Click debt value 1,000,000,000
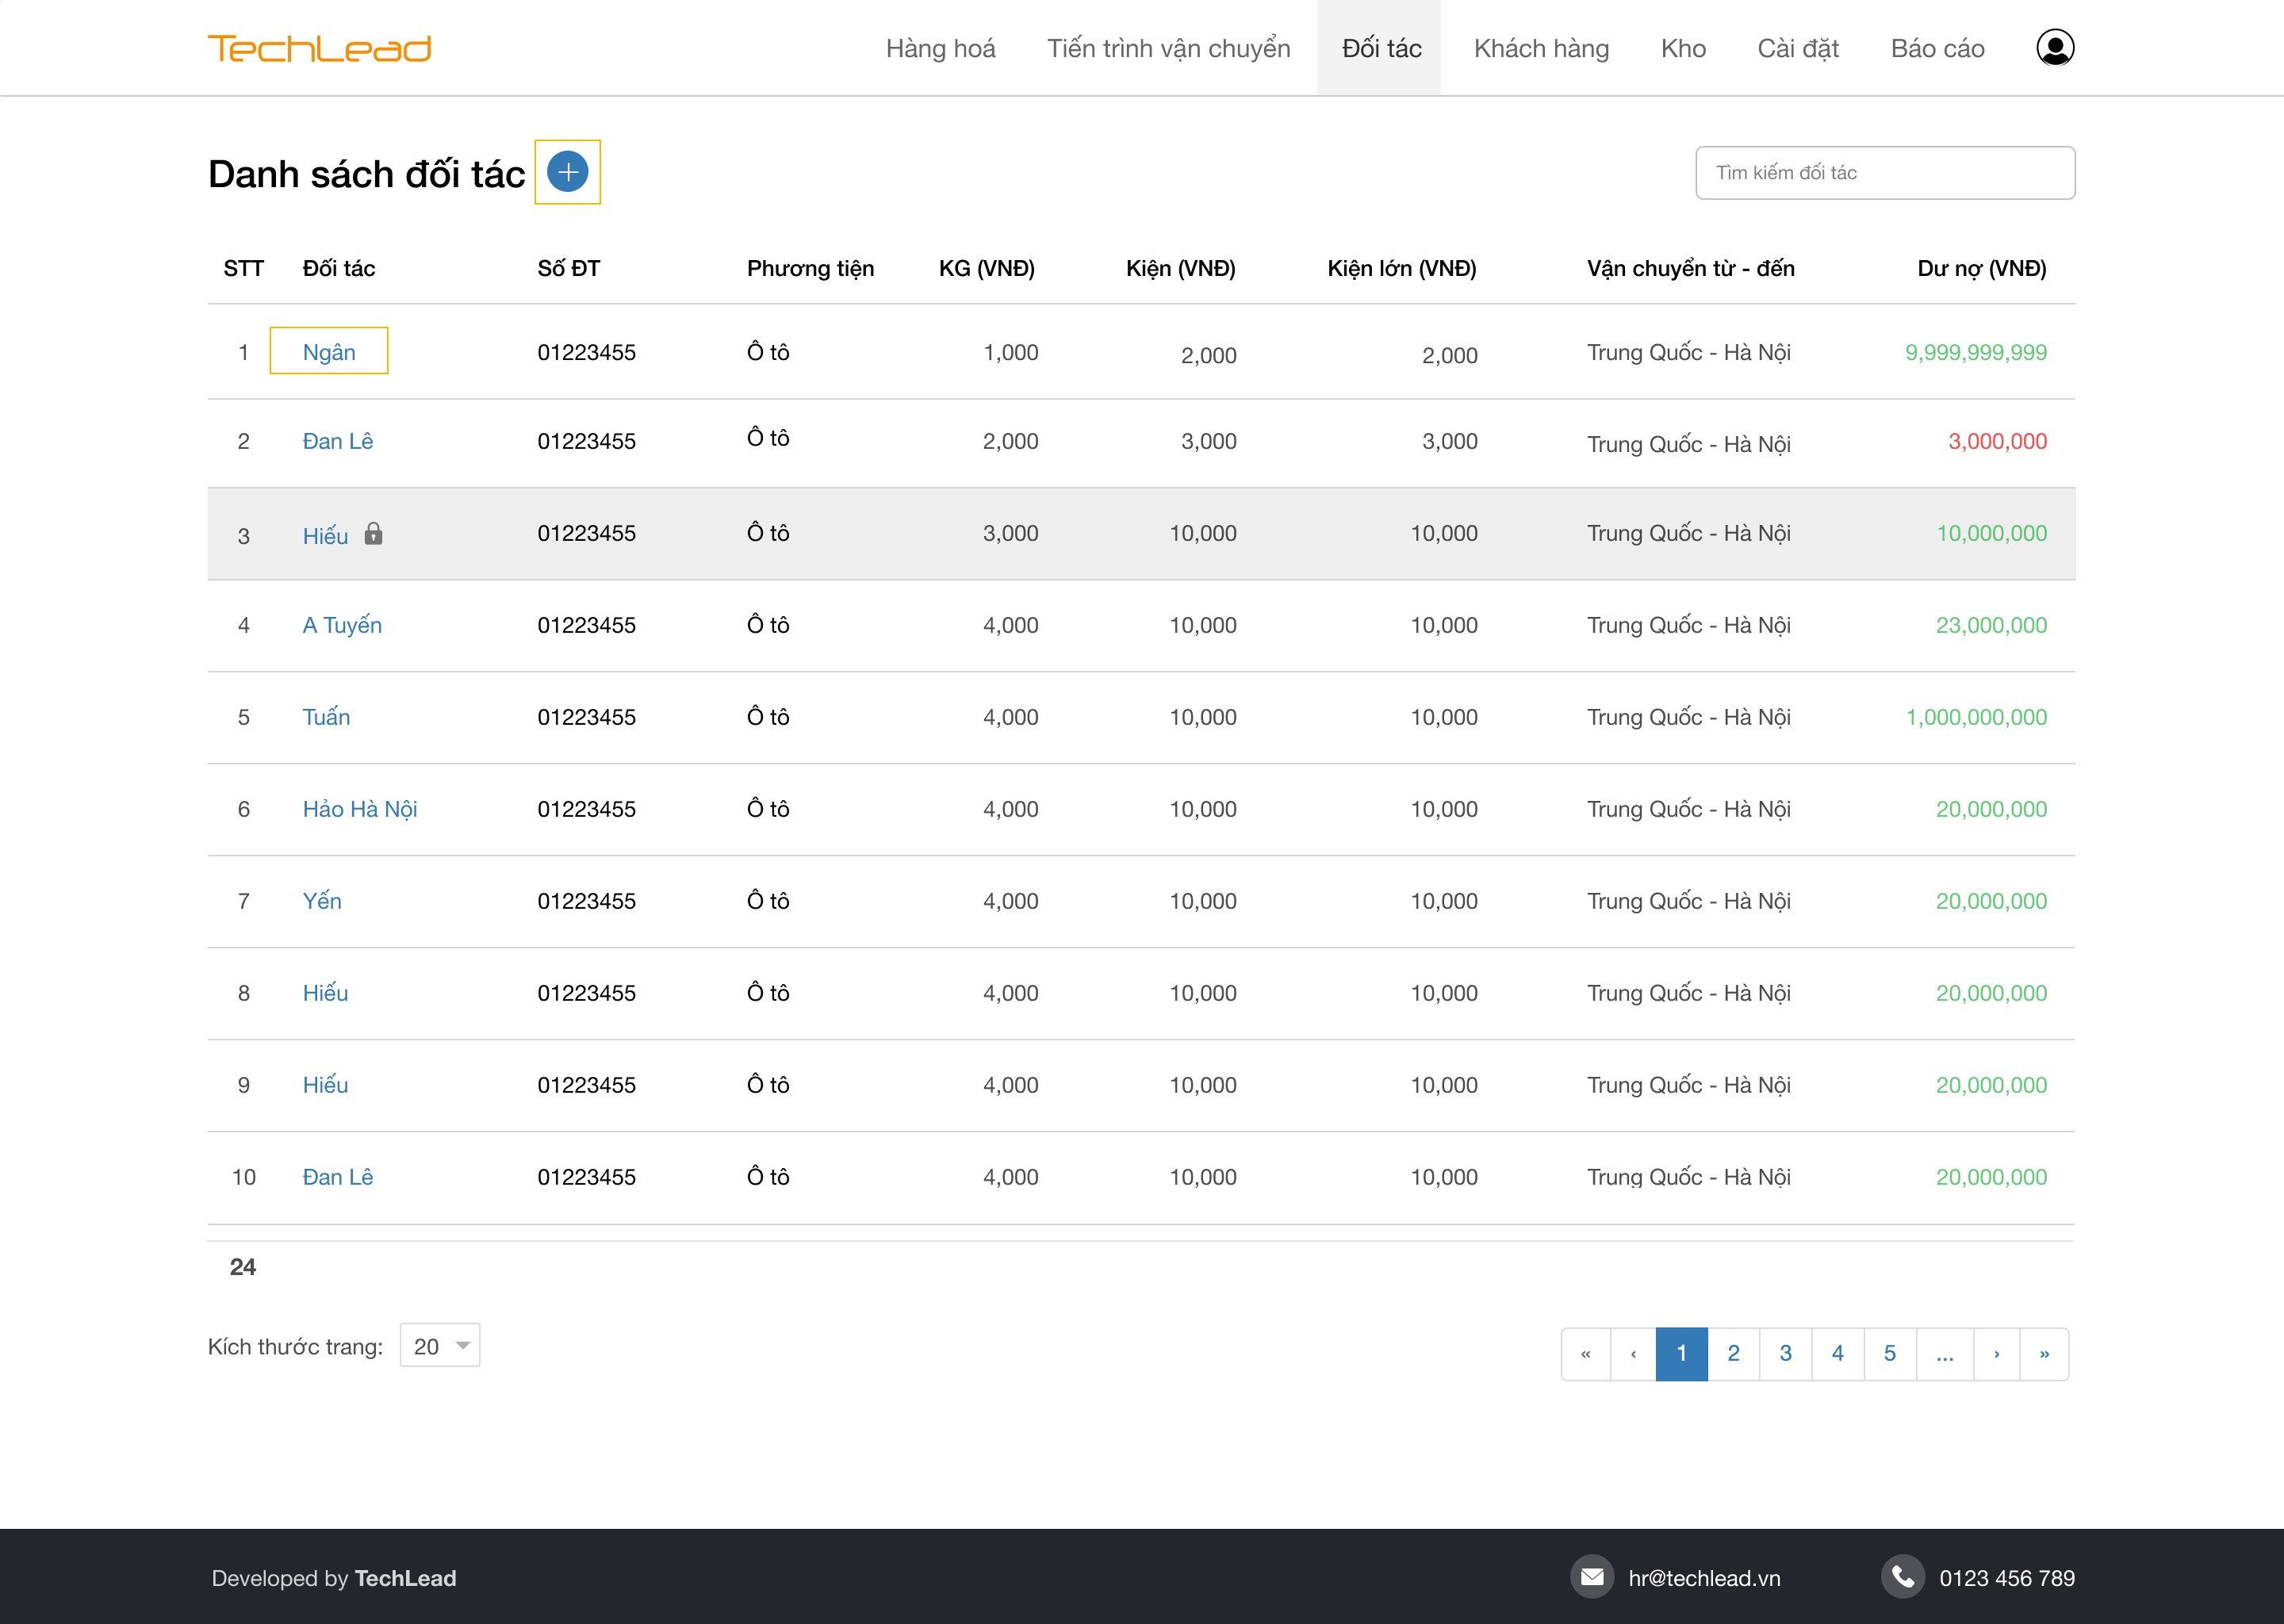Screen dimensions: 2284x1624 pos(1976,717)
